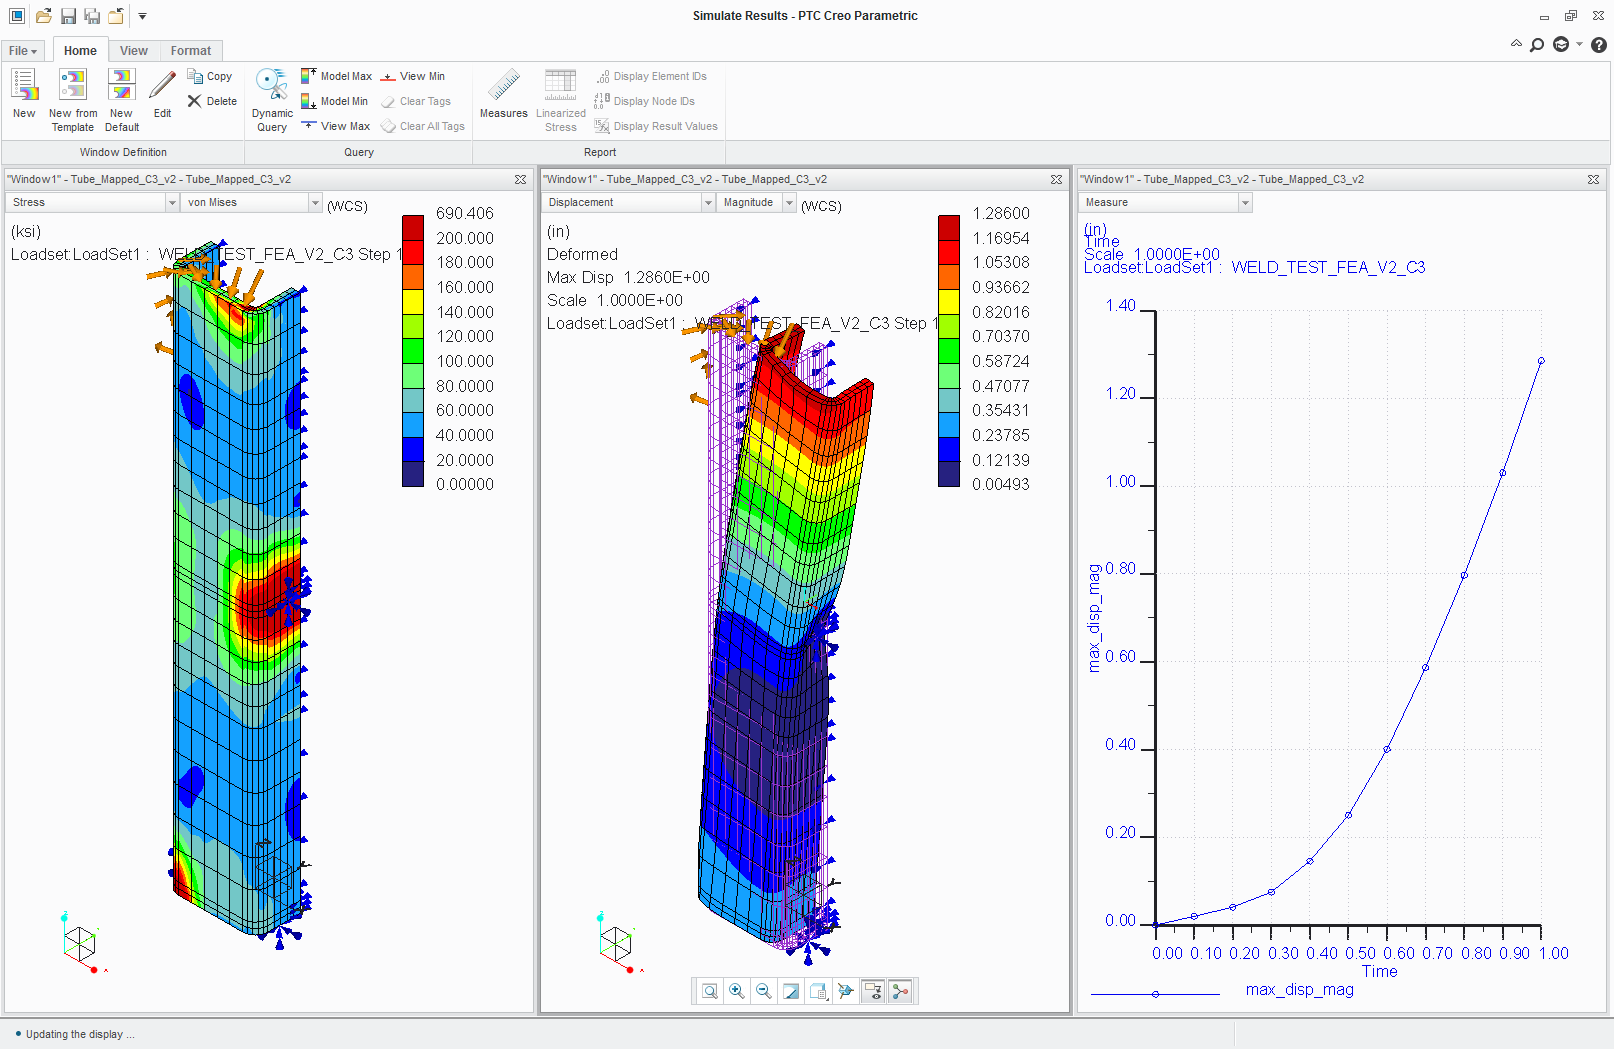Click the dark blue swatch in stress legend

click(413, 473)
